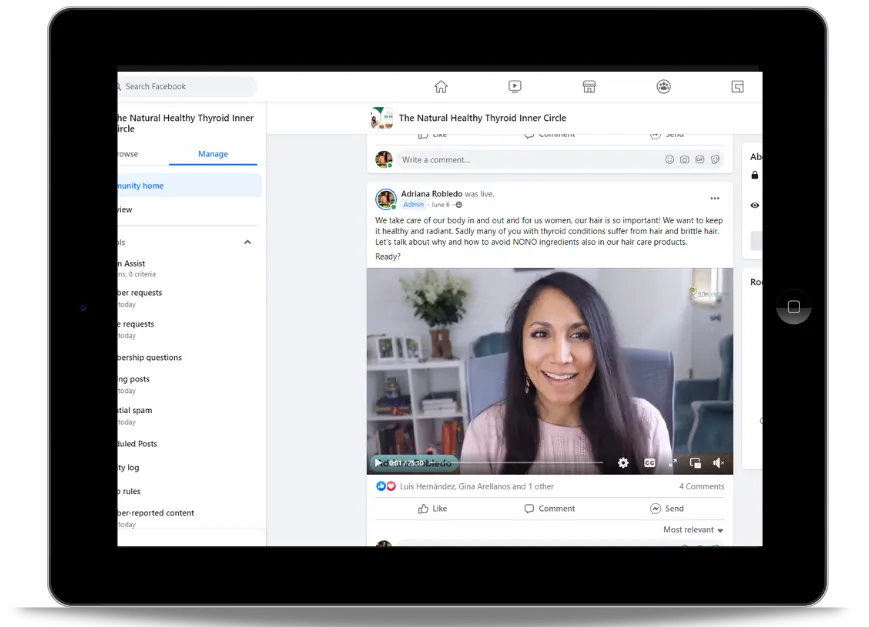Click the post audience globe icon
This screenshot has height=627, width=869.
point(458,205)
